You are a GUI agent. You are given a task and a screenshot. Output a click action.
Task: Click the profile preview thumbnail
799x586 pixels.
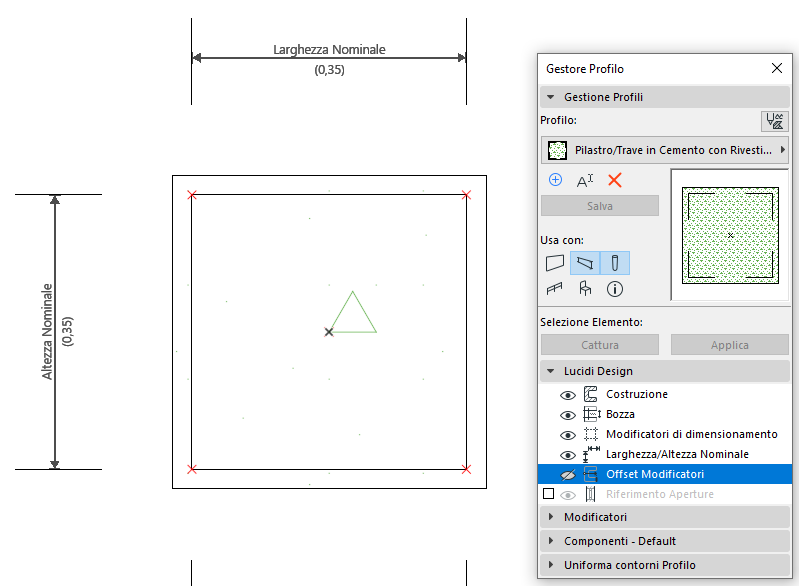point(730,235)
